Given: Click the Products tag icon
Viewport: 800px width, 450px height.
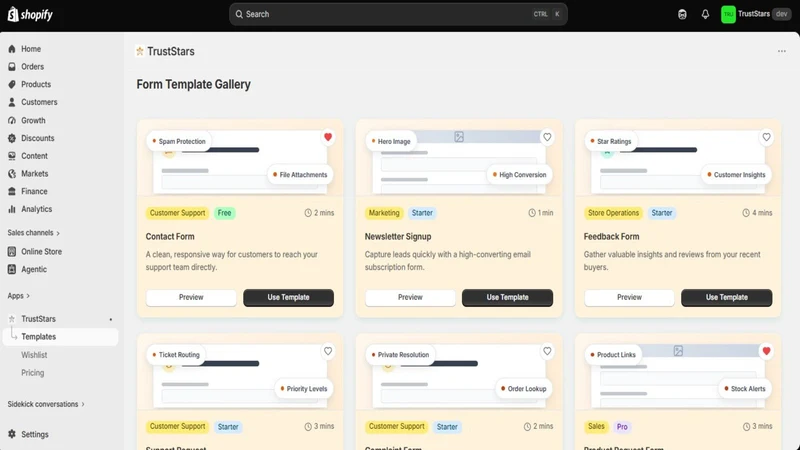Looking at the screenshot, I should [12, 85].
